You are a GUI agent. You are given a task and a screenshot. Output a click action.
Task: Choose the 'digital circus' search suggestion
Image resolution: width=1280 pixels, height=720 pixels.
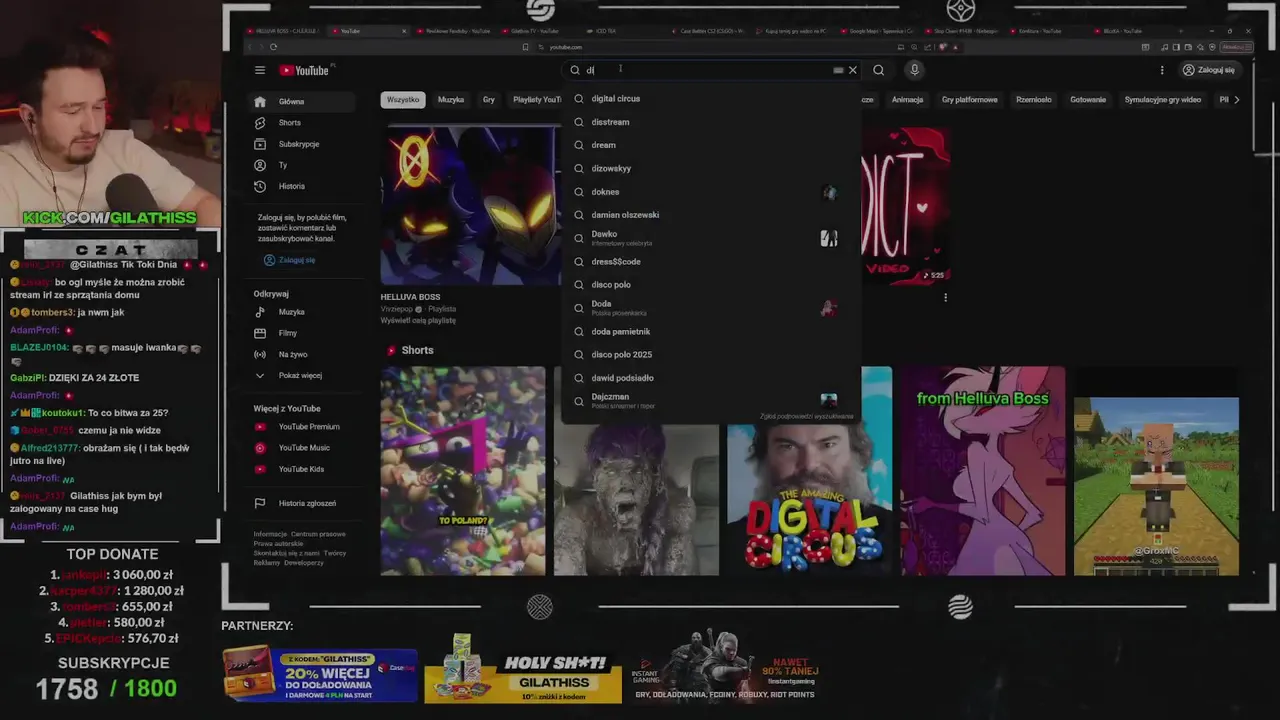pos(710,99)
